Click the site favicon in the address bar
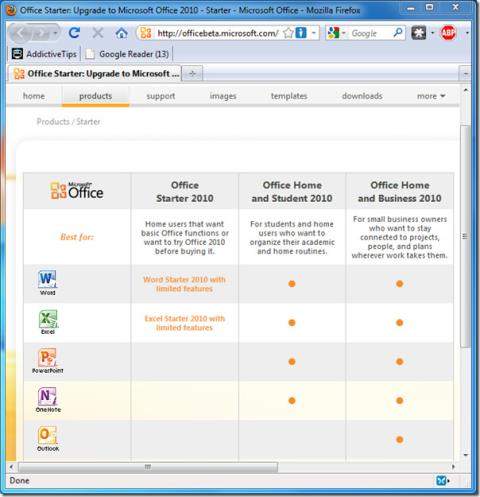The width and height of the screenshot is (480, 497). click(146, 33)
